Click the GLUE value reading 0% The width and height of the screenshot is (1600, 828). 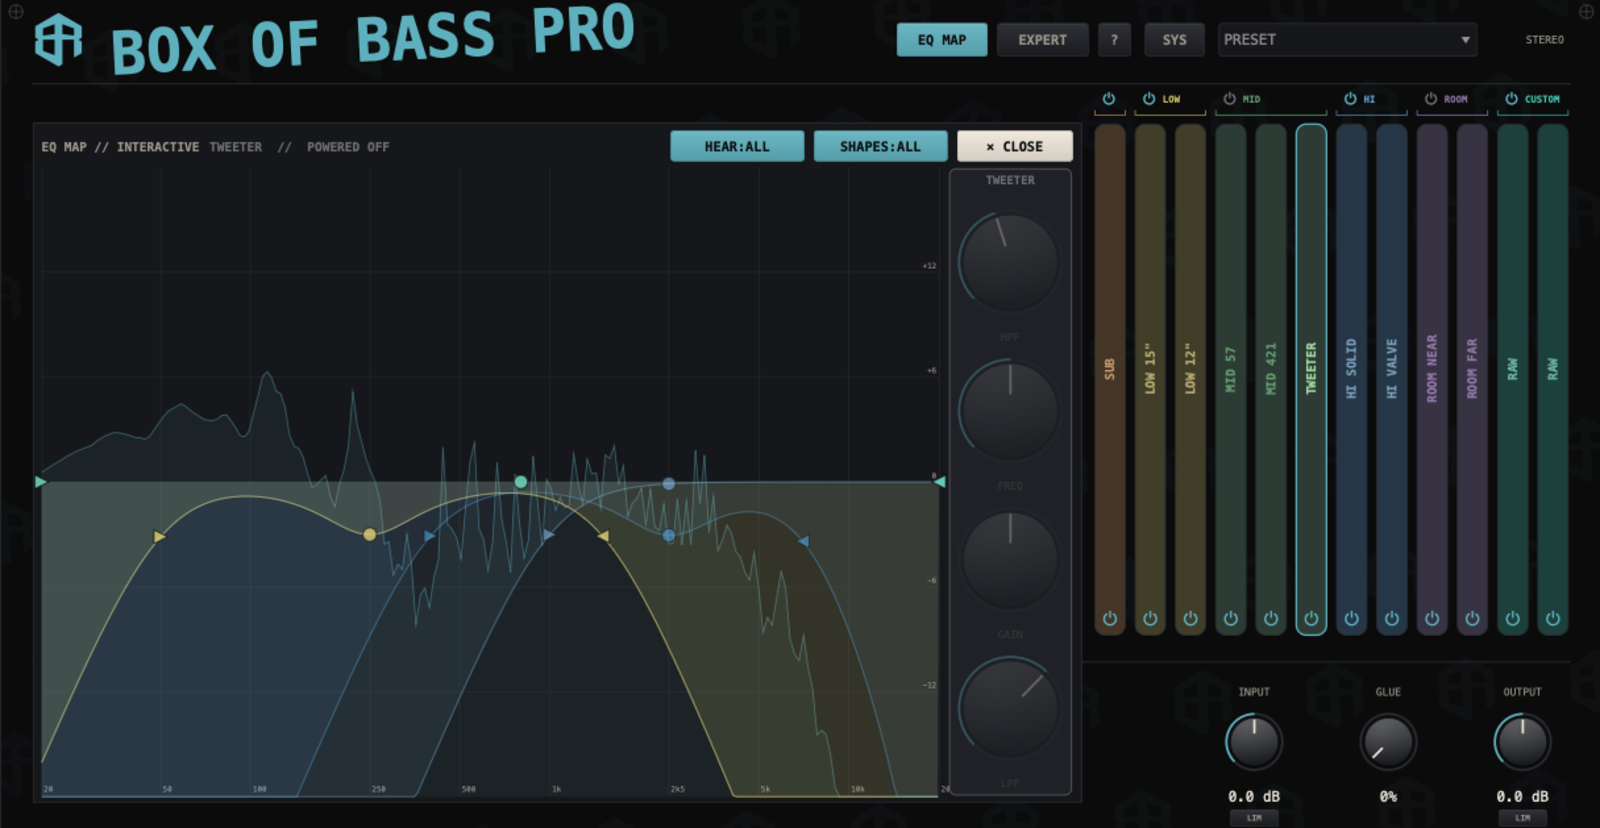1388,797
